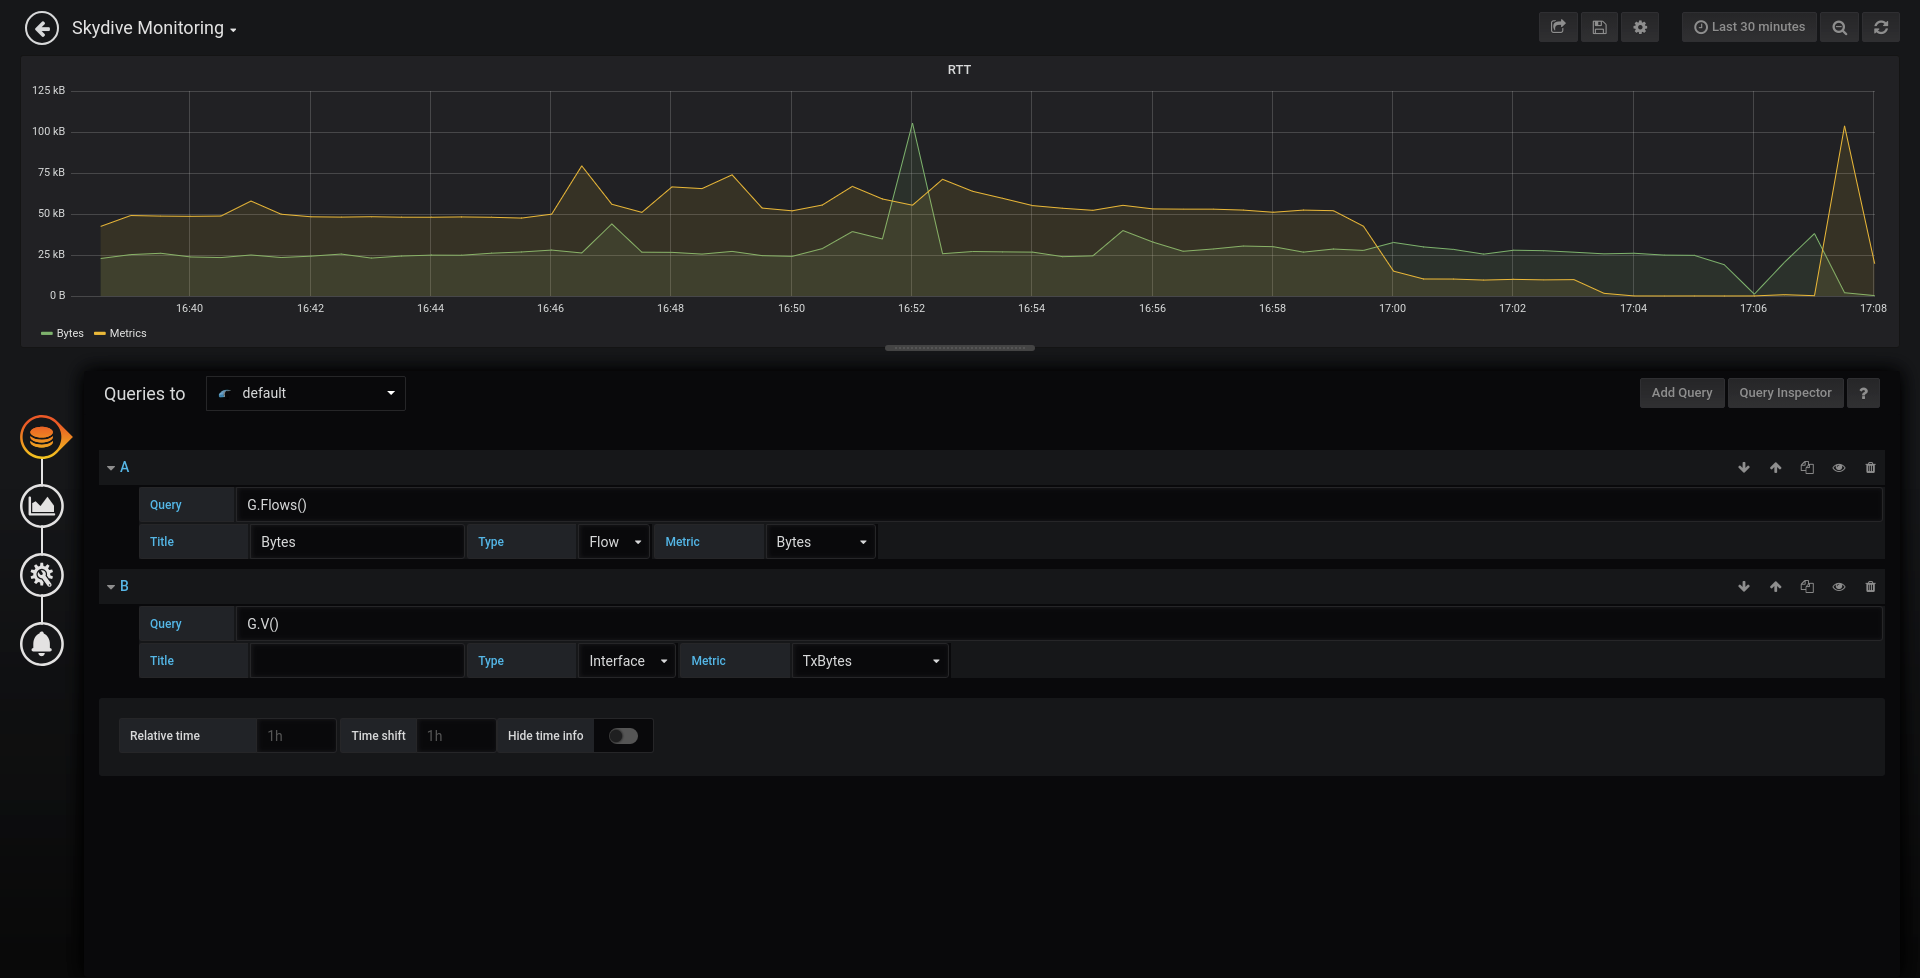Open query B Type Interface dropdown

point(627,661)
